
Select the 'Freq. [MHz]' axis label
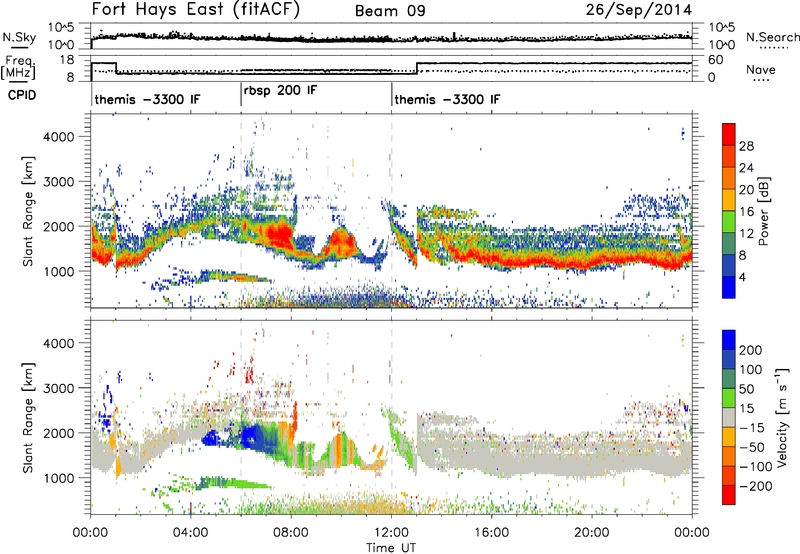point(18,67)
